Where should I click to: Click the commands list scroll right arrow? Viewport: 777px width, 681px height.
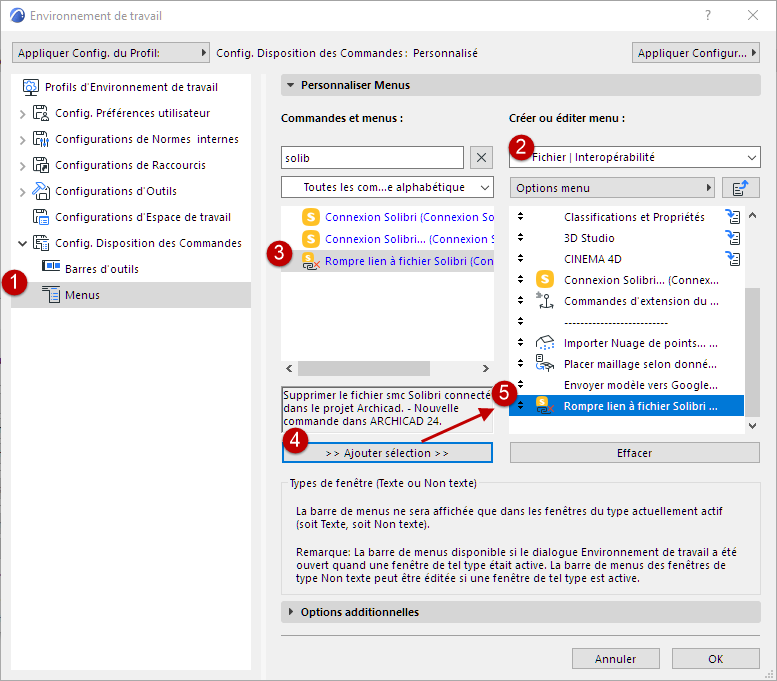click(x=486, y=368)
